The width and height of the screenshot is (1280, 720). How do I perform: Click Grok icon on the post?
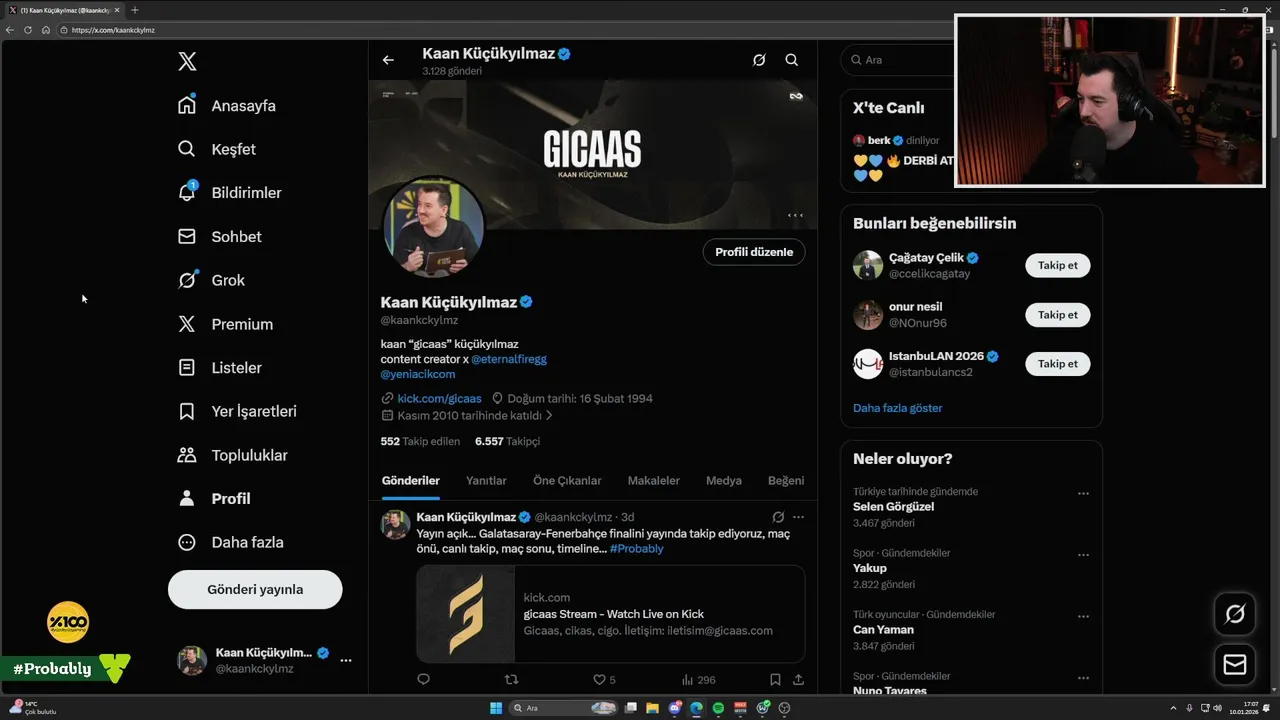coord(778,517)
